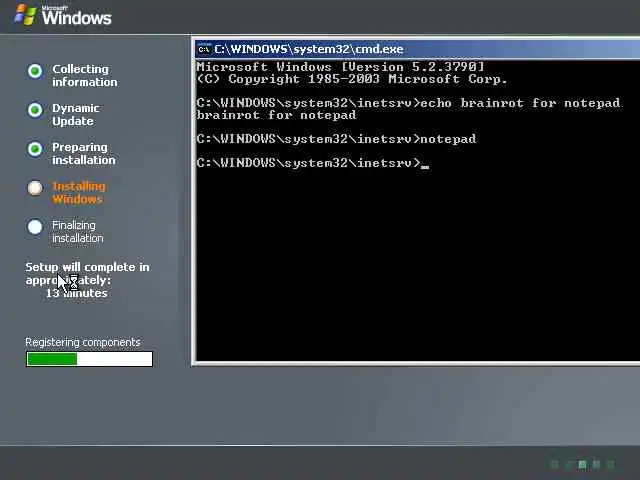This screenshot has height=480, width=640.
Task: Click the orange 'Installing Windows' label
Action: click(x=79, y=193)
